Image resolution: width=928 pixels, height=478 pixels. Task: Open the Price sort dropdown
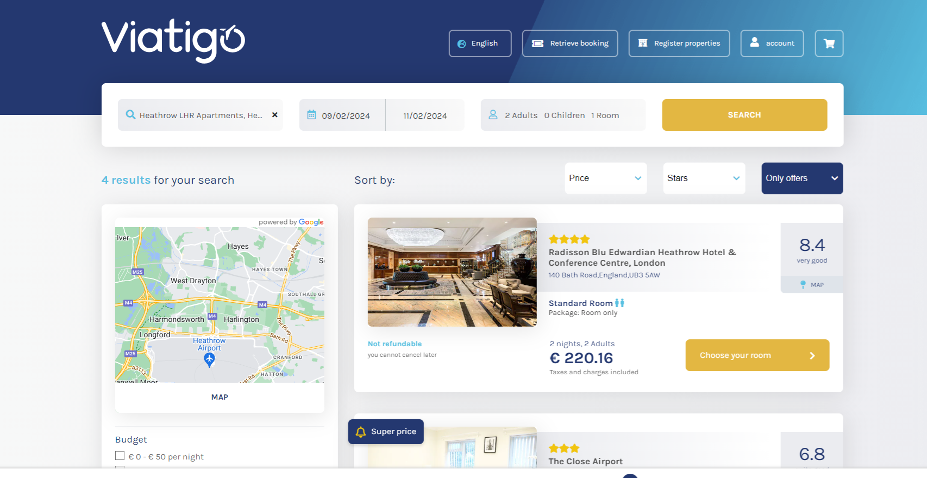[x=605, y=178]
